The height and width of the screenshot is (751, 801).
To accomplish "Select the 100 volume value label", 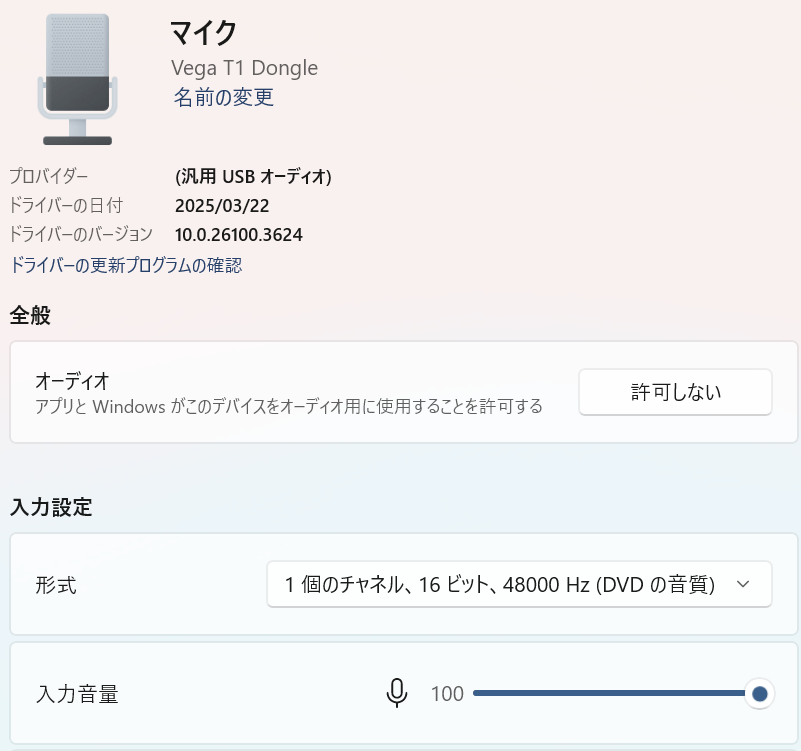I will point(447,693).
